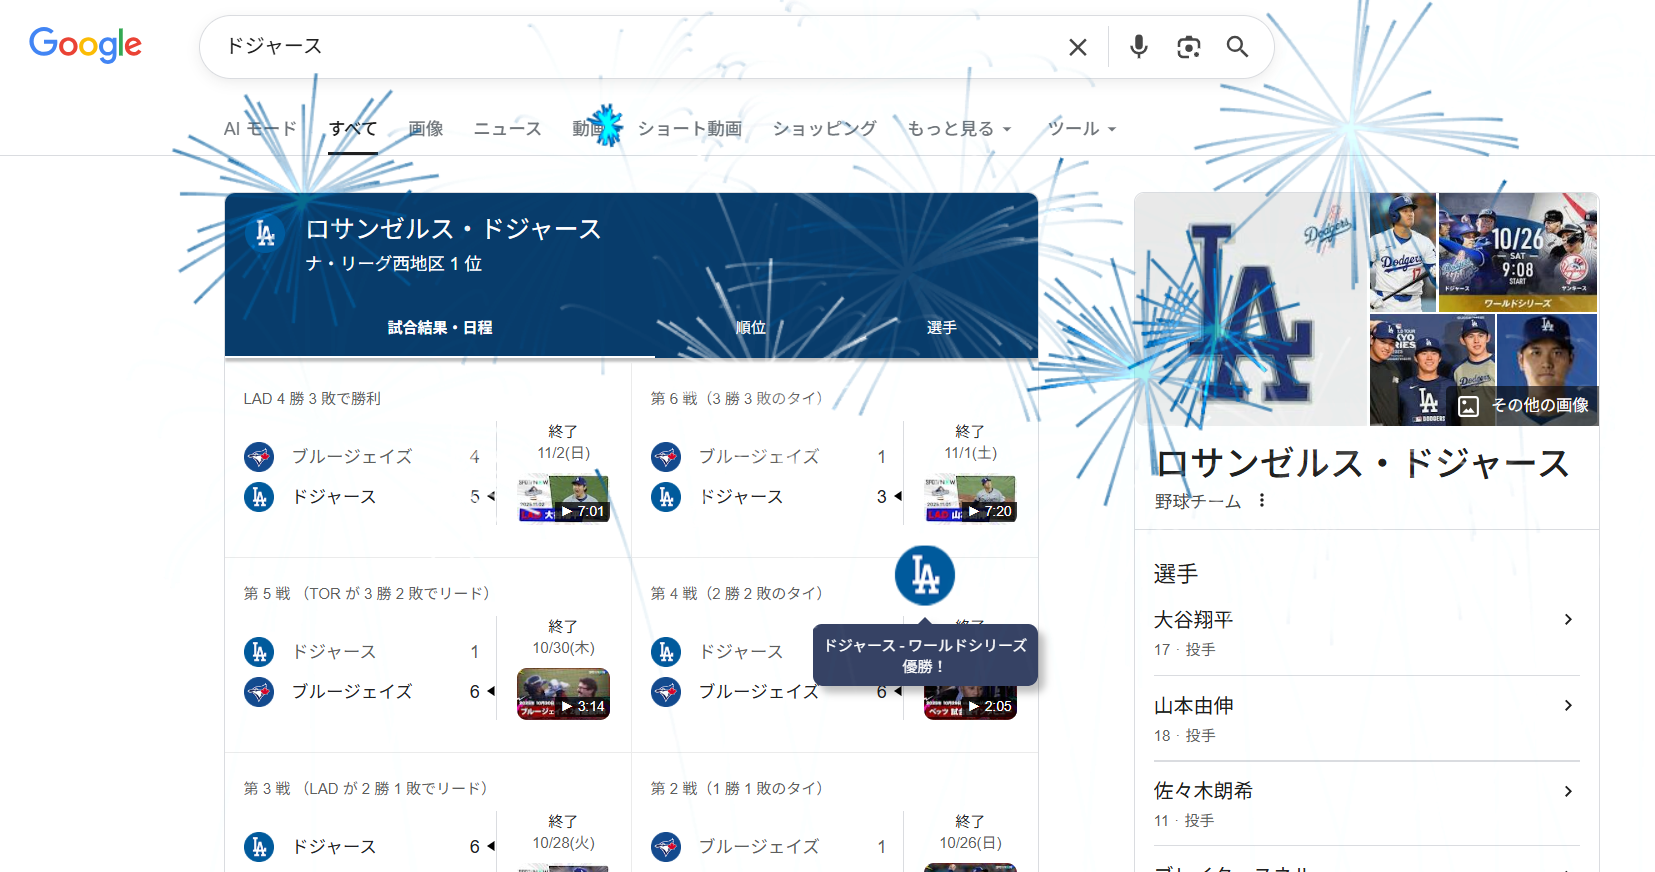Click the magnifier search button

(x=1237, y=47)
